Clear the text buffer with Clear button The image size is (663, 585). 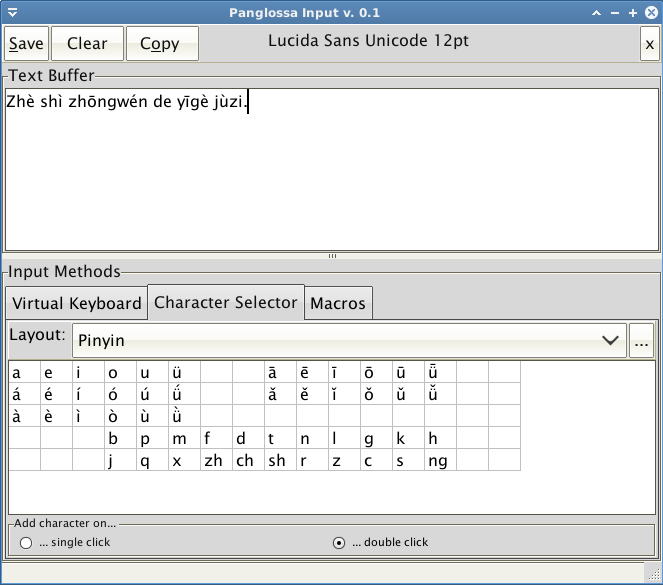tap(87, 43)
